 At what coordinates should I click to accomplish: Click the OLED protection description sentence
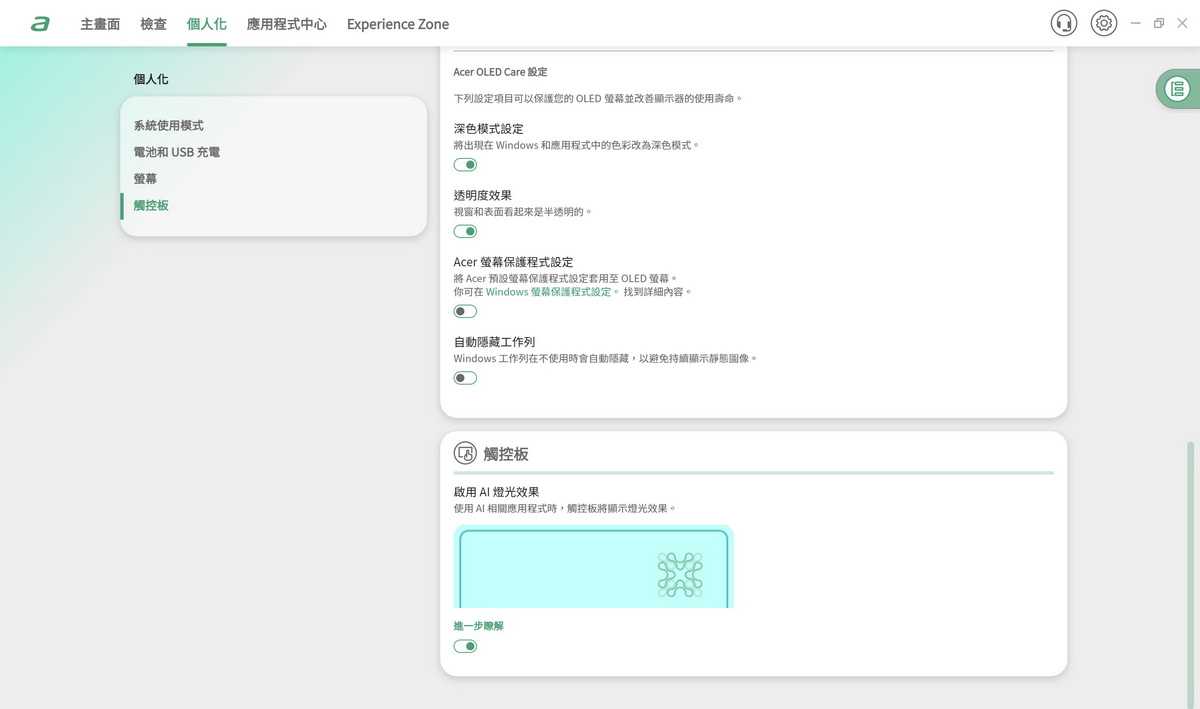tap(598, 99)
